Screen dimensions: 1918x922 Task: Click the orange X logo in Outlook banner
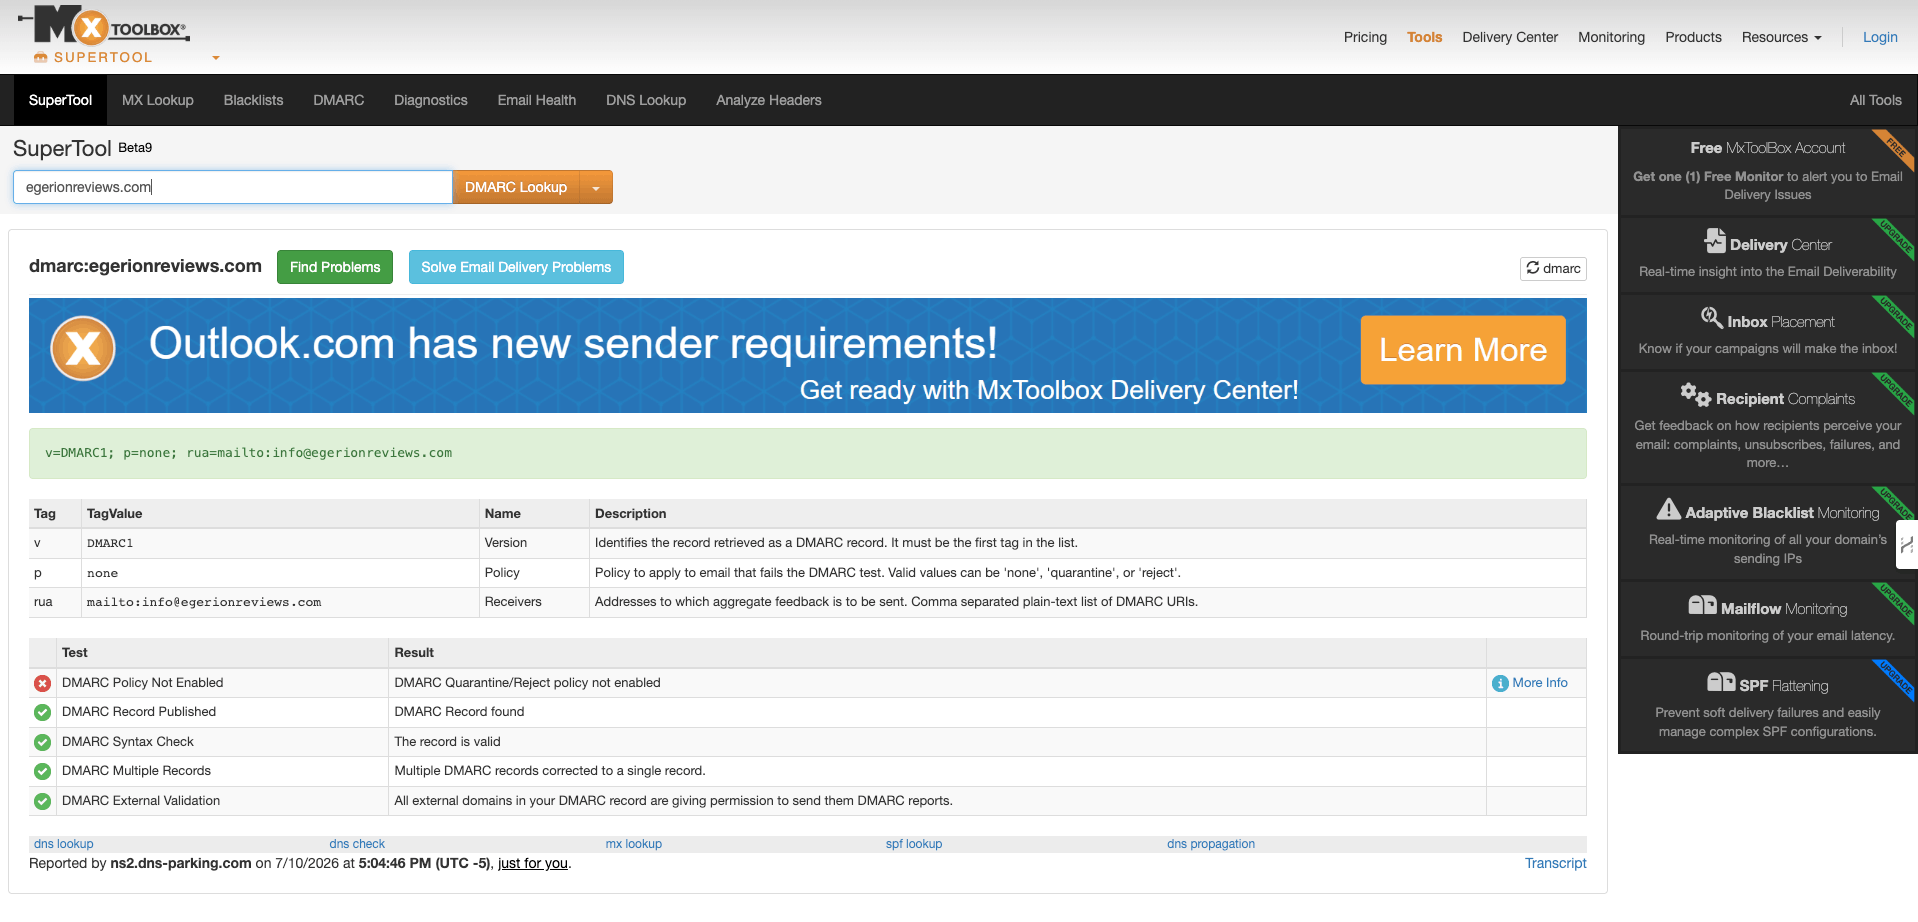click(x=83, y=348)
